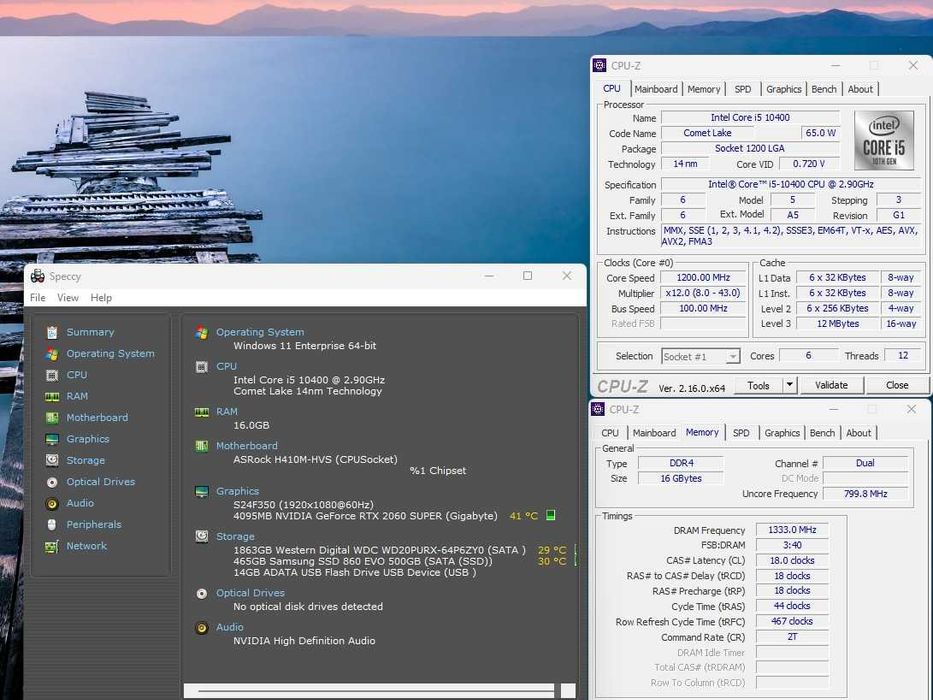The image size is (933, 700).
Task: Switch to About tab in upper CPU-Z
Action: 860,89
